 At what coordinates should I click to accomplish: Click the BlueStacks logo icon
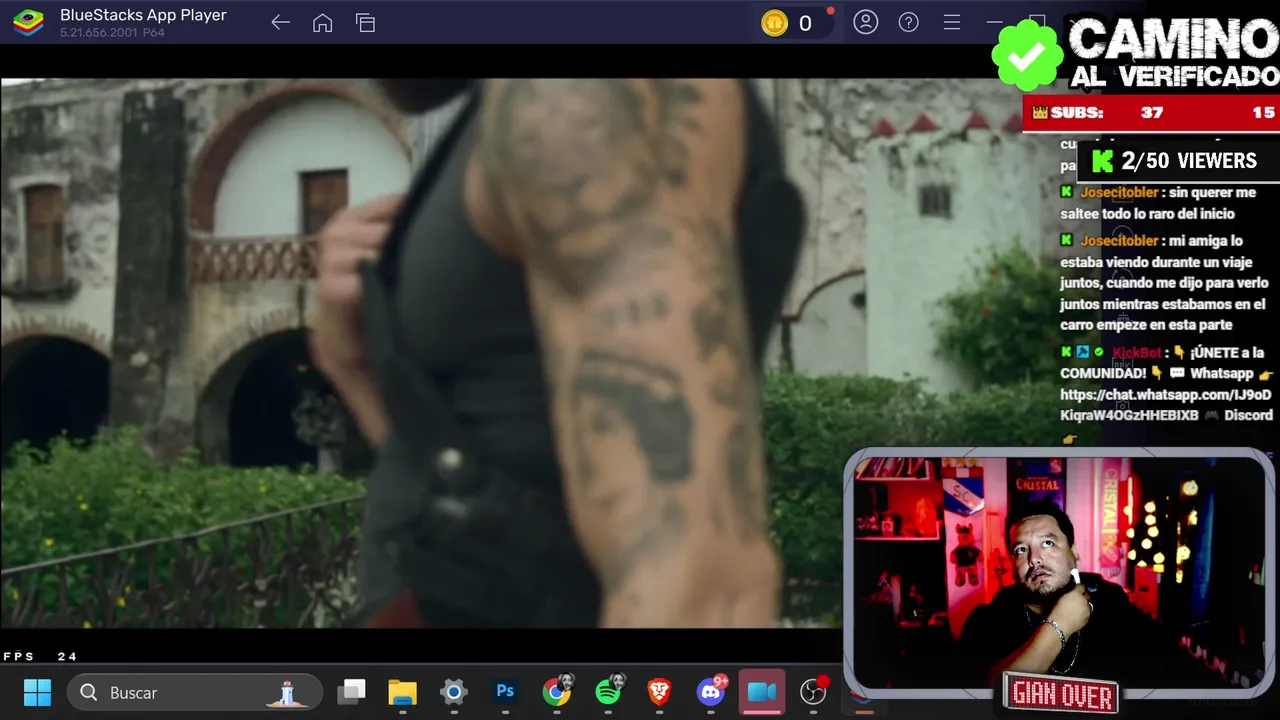point(28,23)
